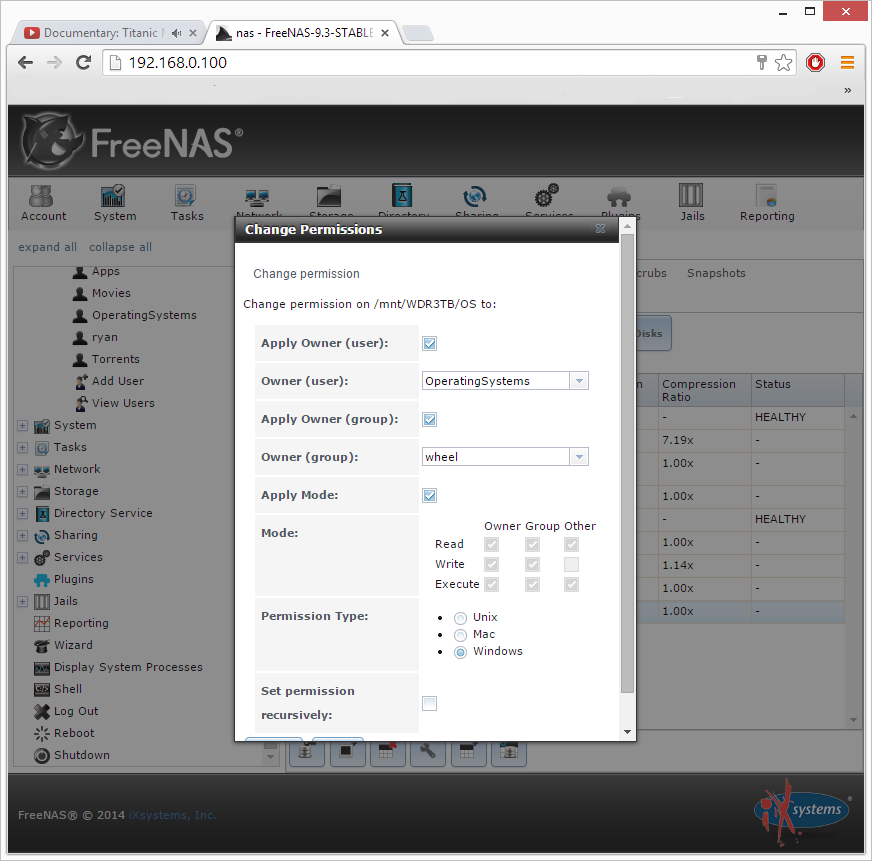Open the Network toolbar icon
Image resolution: width=872 pixels, height=861 pixels.
coord(257,198)
